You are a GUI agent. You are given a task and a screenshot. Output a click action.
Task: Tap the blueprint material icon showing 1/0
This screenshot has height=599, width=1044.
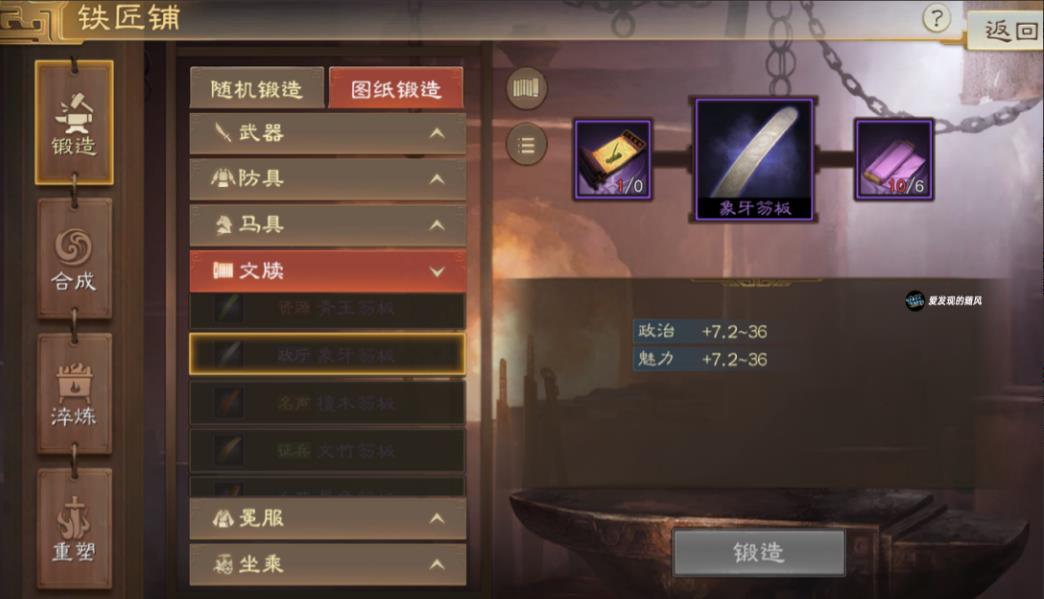613,160
